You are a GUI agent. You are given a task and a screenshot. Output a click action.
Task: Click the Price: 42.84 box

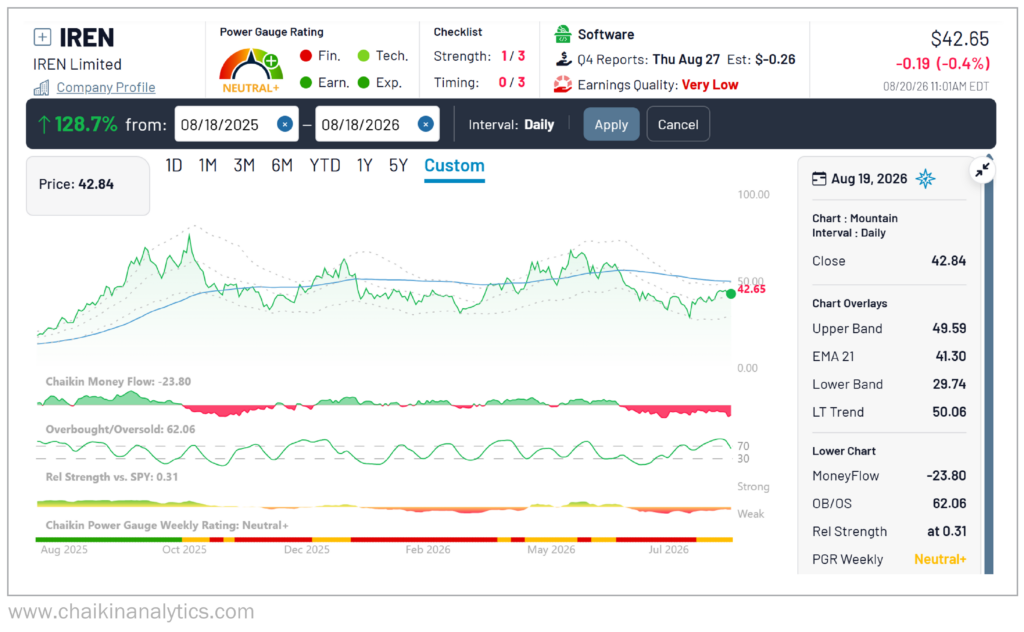pyautogui.click(x=88, y=185)
